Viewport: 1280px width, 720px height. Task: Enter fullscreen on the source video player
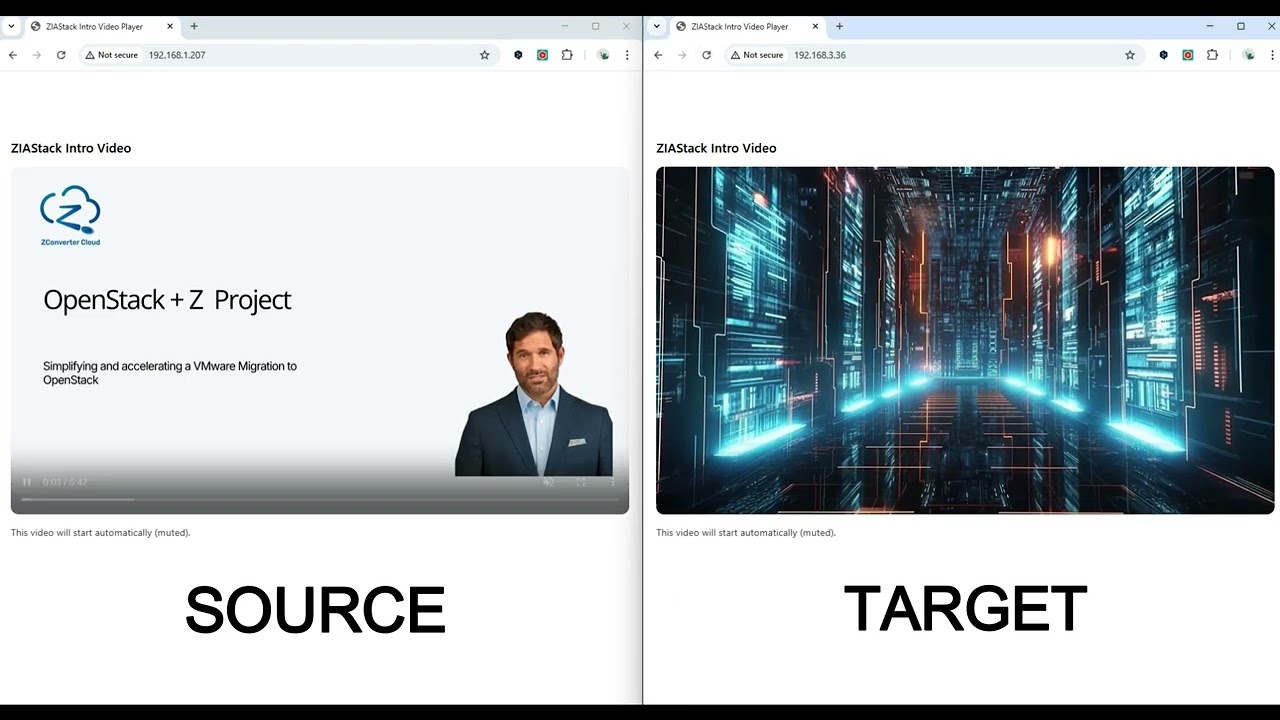point(581,482)
